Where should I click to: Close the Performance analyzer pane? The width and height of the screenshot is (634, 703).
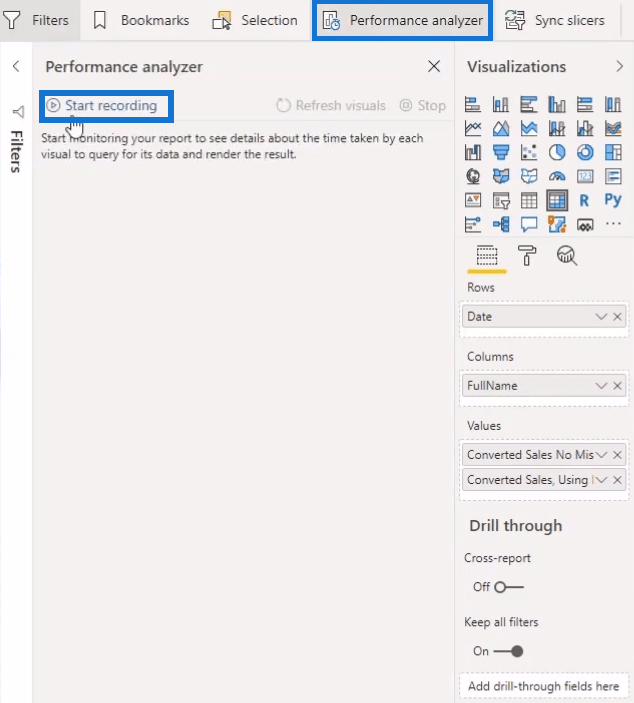[x=434, y=66]
